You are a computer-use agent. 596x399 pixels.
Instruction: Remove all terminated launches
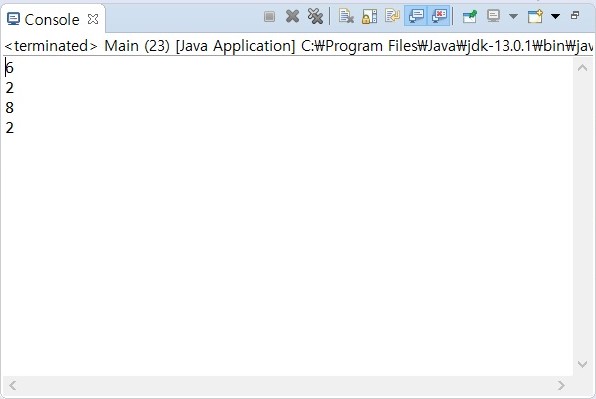point(315,16)
